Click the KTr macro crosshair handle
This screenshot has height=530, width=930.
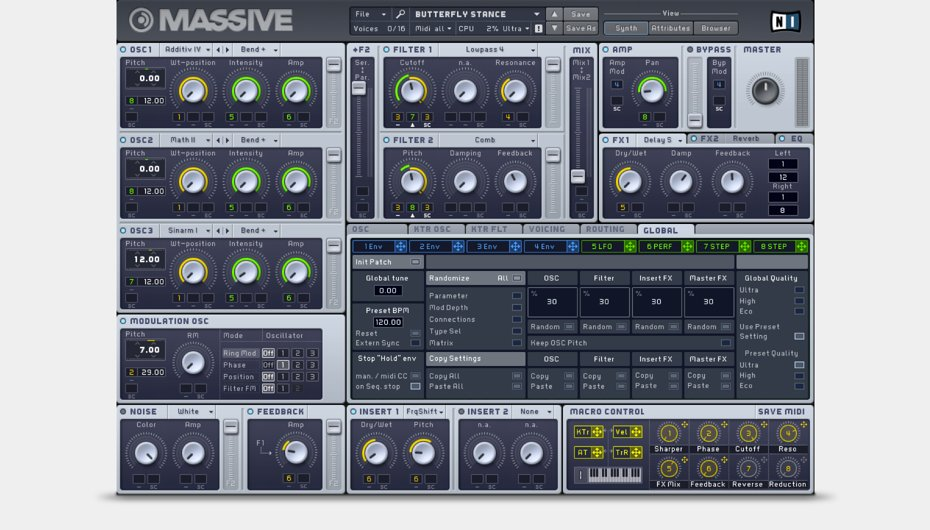[598, 432]
